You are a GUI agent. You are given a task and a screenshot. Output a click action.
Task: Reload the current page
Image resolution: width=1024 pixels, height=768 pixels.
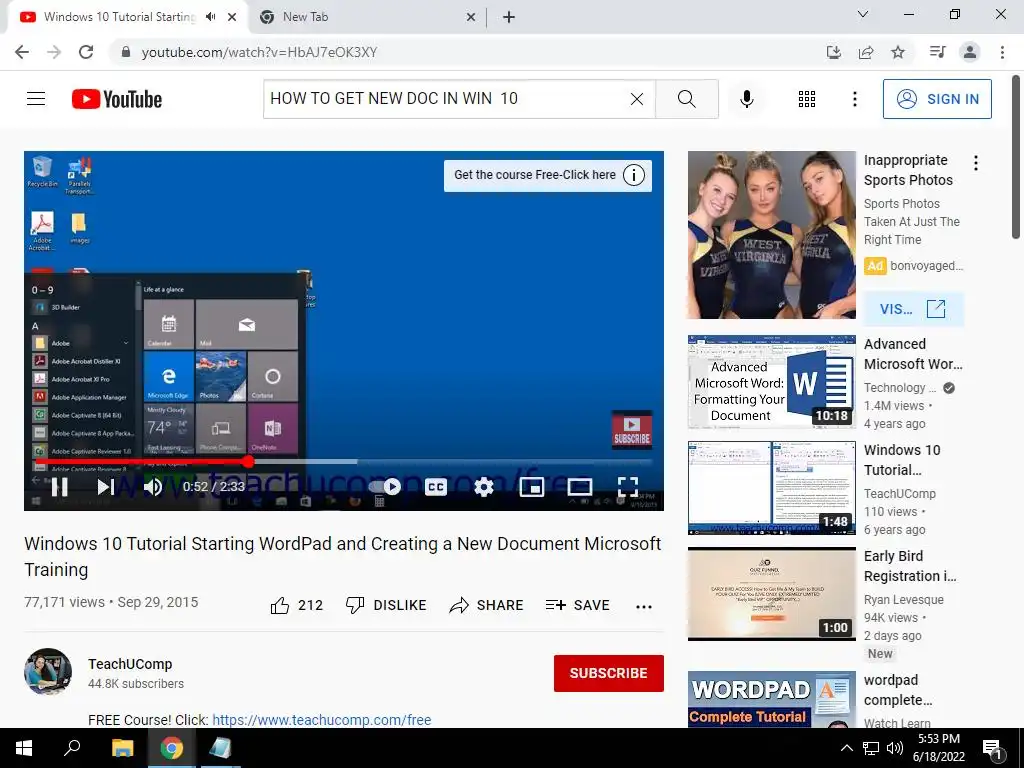(x=86, y=52)
